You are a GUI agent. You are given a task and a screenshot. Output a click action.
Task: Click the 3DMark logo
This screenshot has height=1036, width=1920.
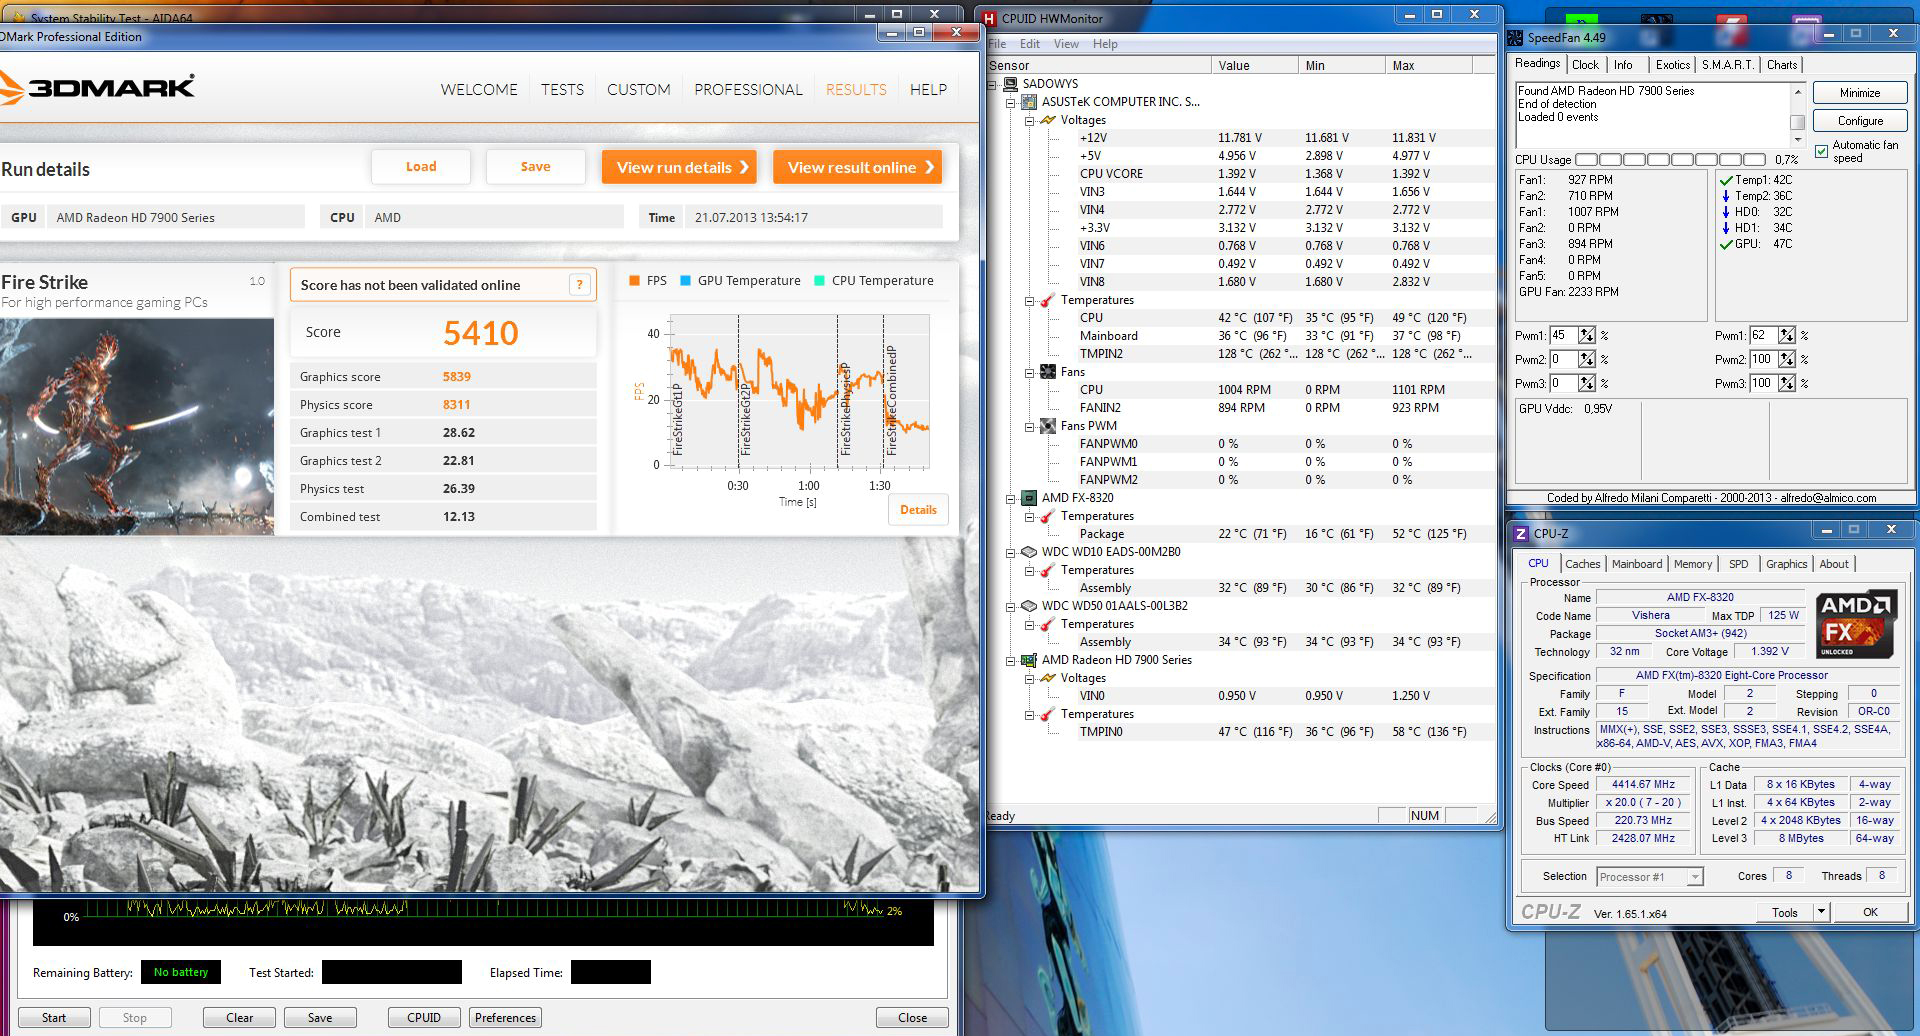coord(97,88)
